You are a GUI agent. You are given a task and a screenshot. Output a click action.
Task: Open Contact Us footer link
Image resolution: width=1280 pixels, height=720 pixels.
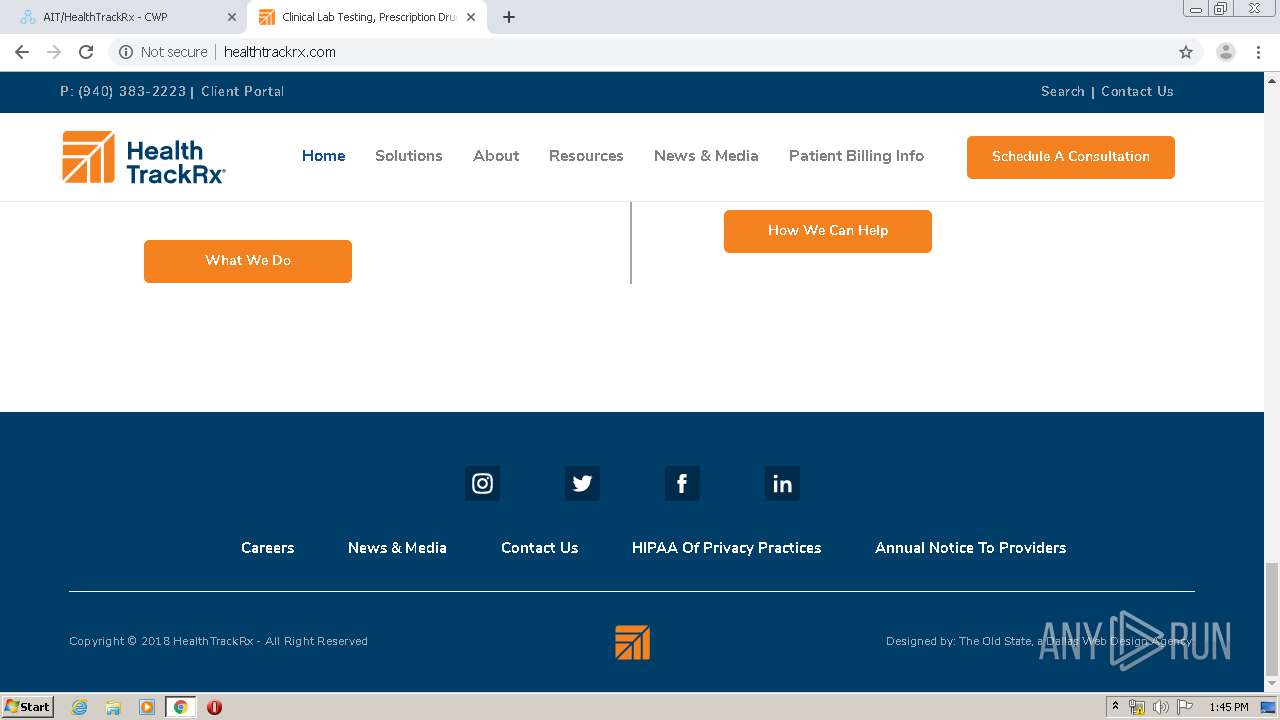click(540, 548)
